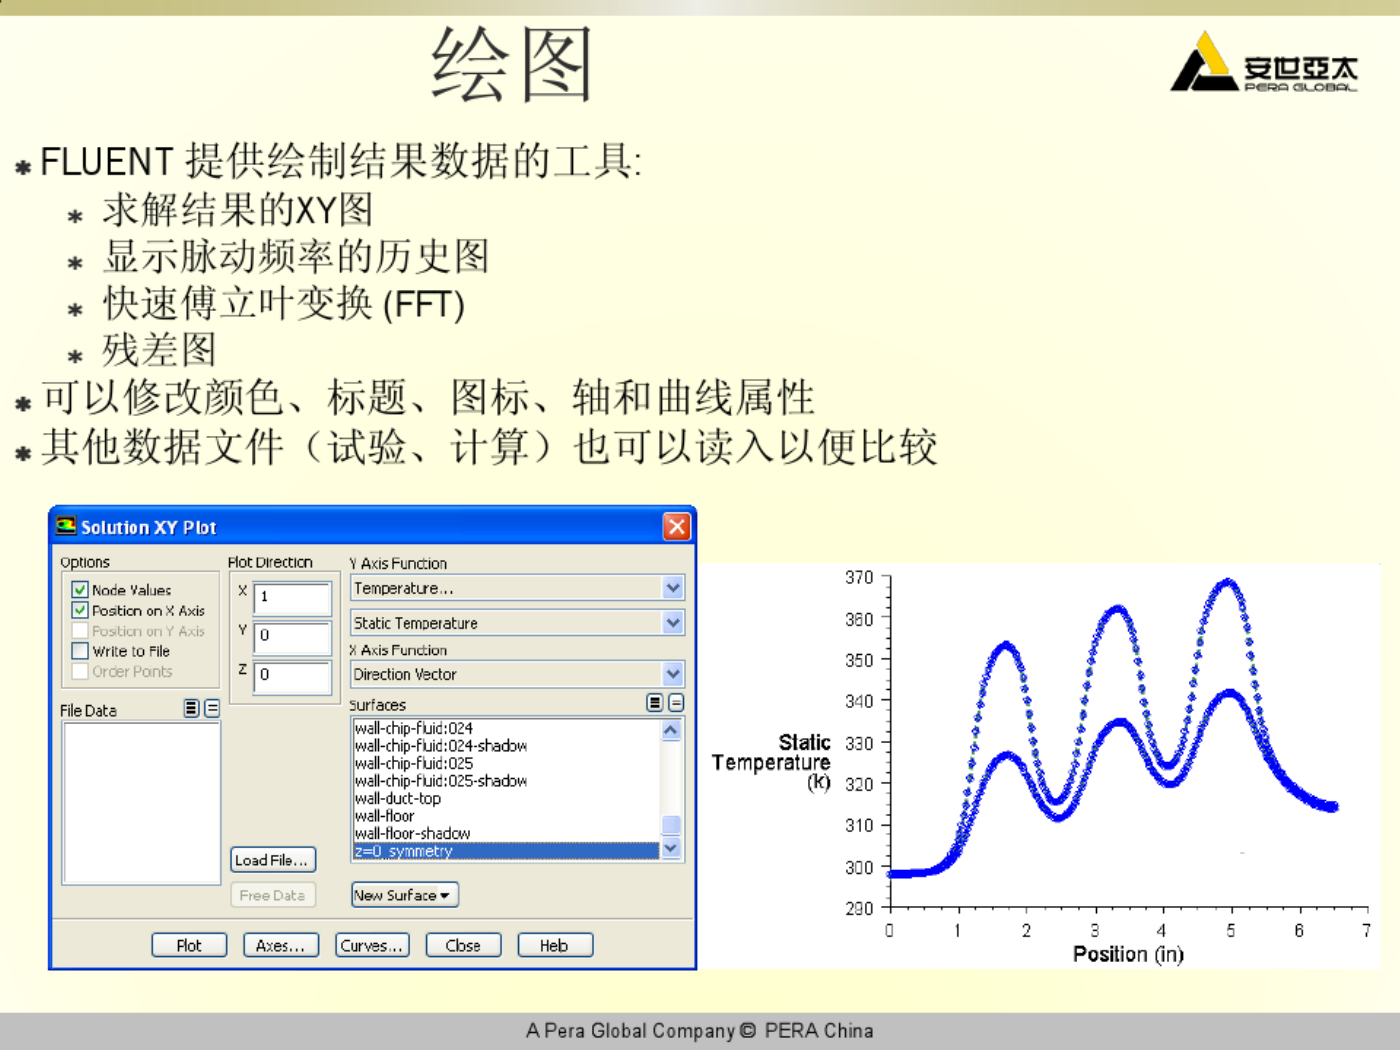Click the Axes... button

[281, 945]
